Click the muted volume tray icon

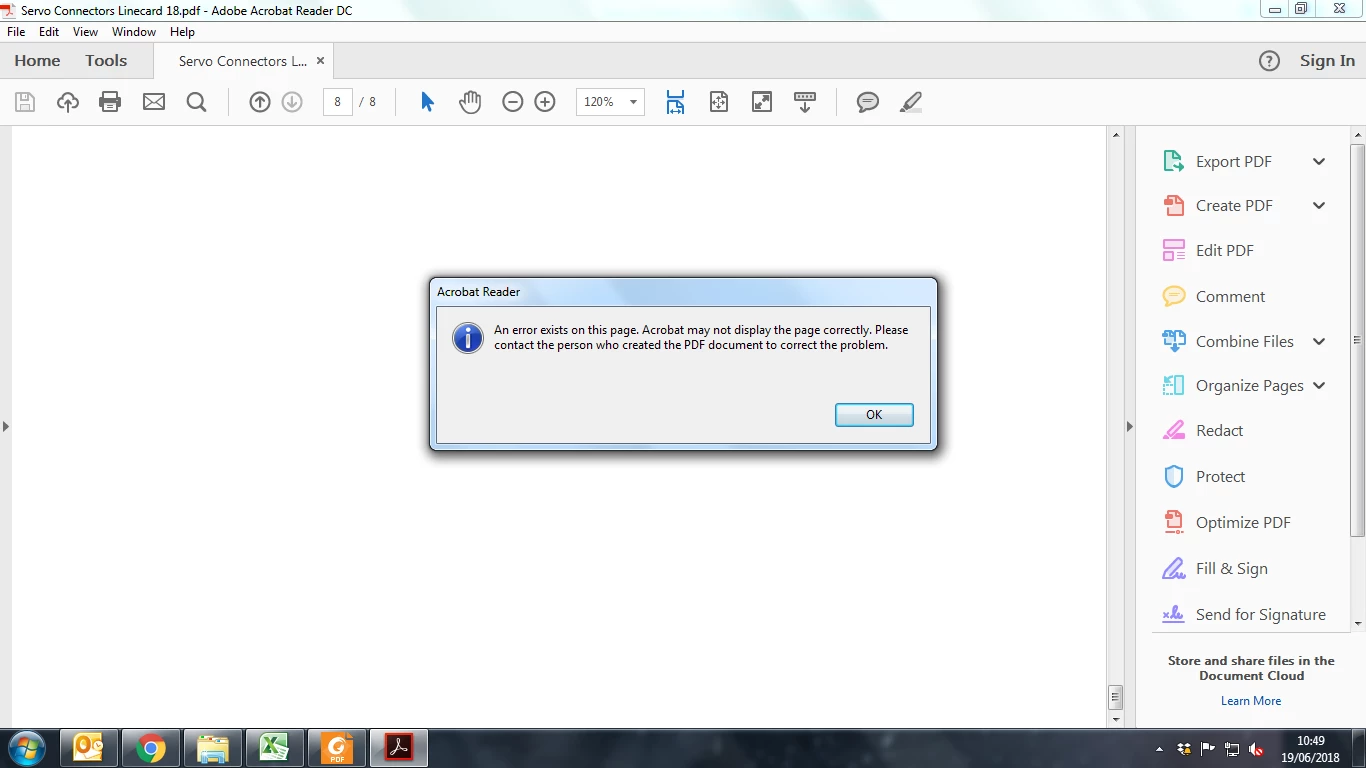[x=1256, y=749]
